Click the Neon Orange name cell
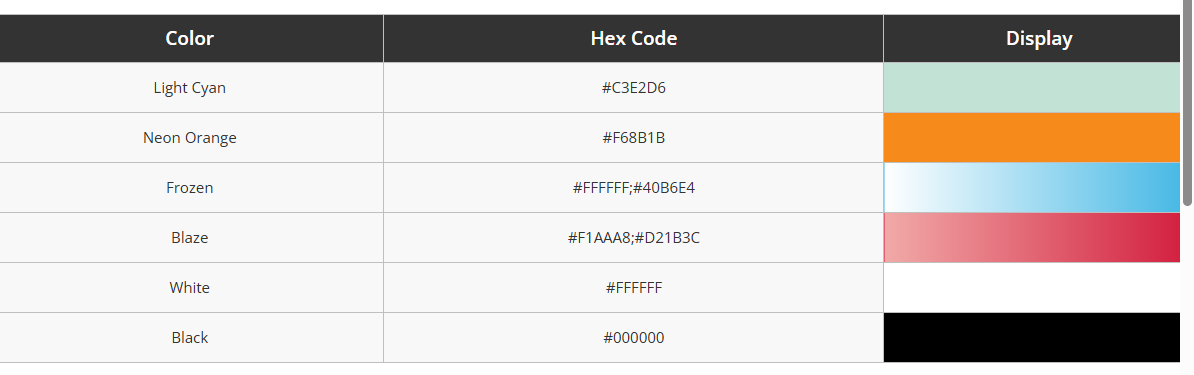 click(x=190, y=138)
